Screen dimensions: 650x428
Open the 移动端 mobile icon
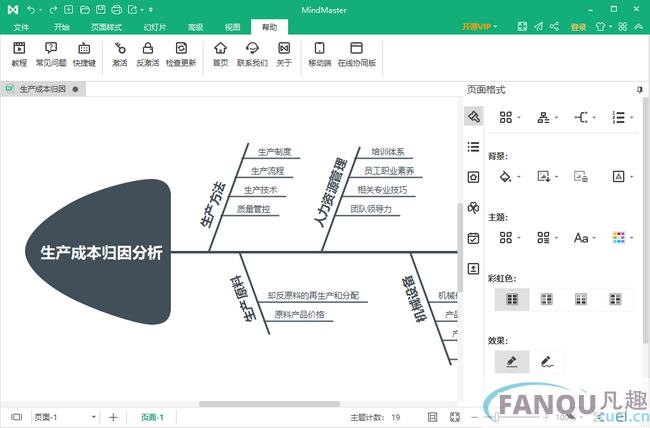(x=319, y=54)
